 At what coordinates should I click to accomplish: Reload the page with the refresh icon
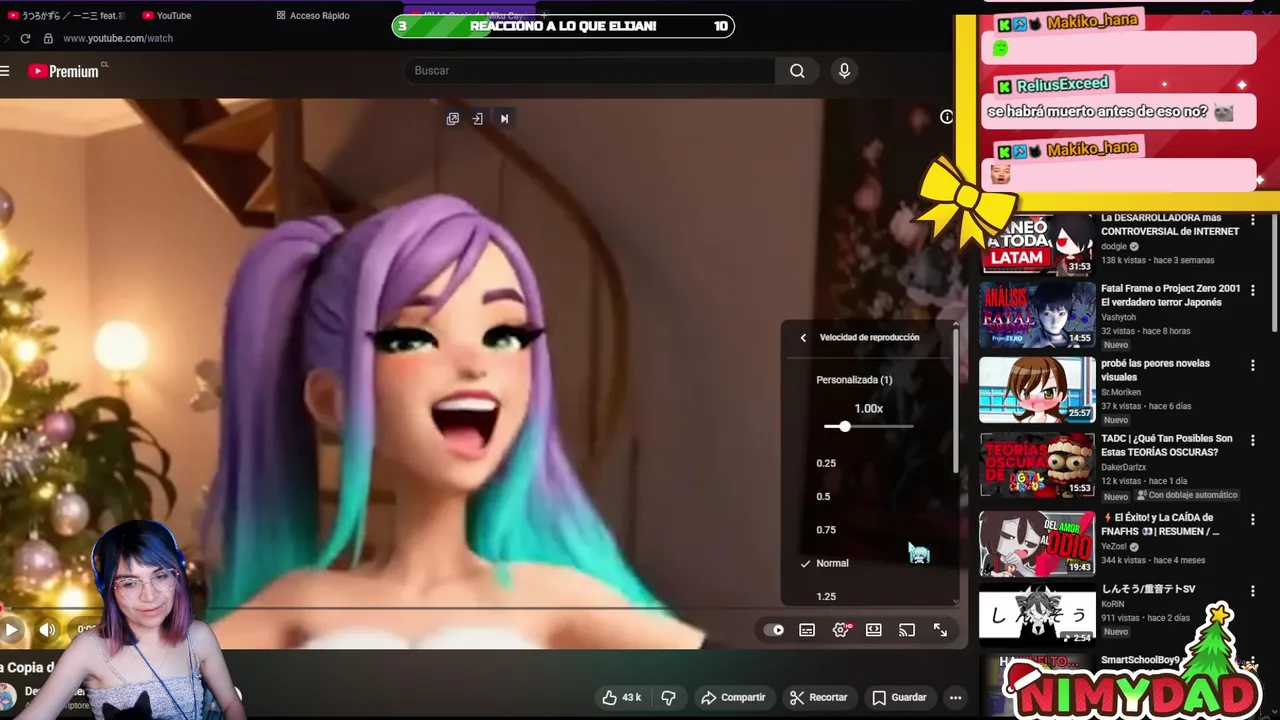25,38
